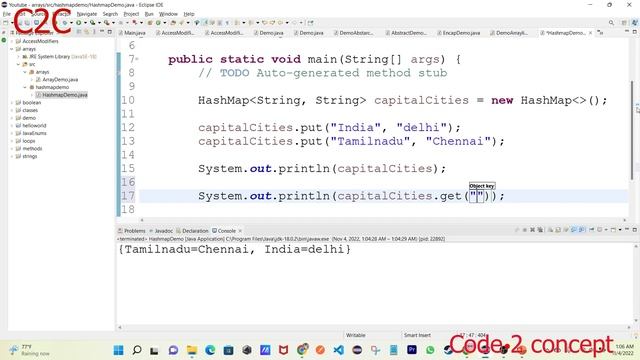Select the strings project

(x=29, y=156)
